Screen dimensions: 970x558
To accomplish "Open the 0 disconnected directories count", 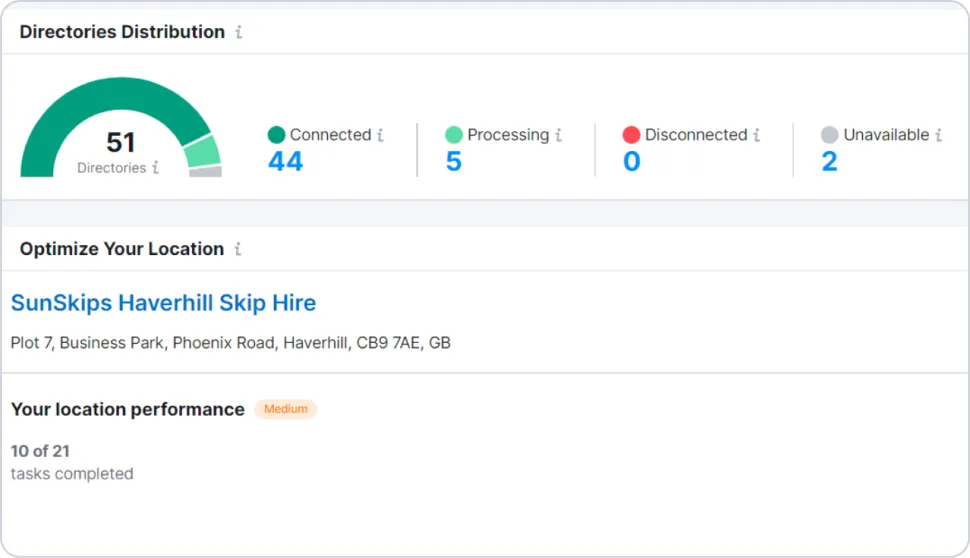I will pyautogui.click(x=632, y=161).
